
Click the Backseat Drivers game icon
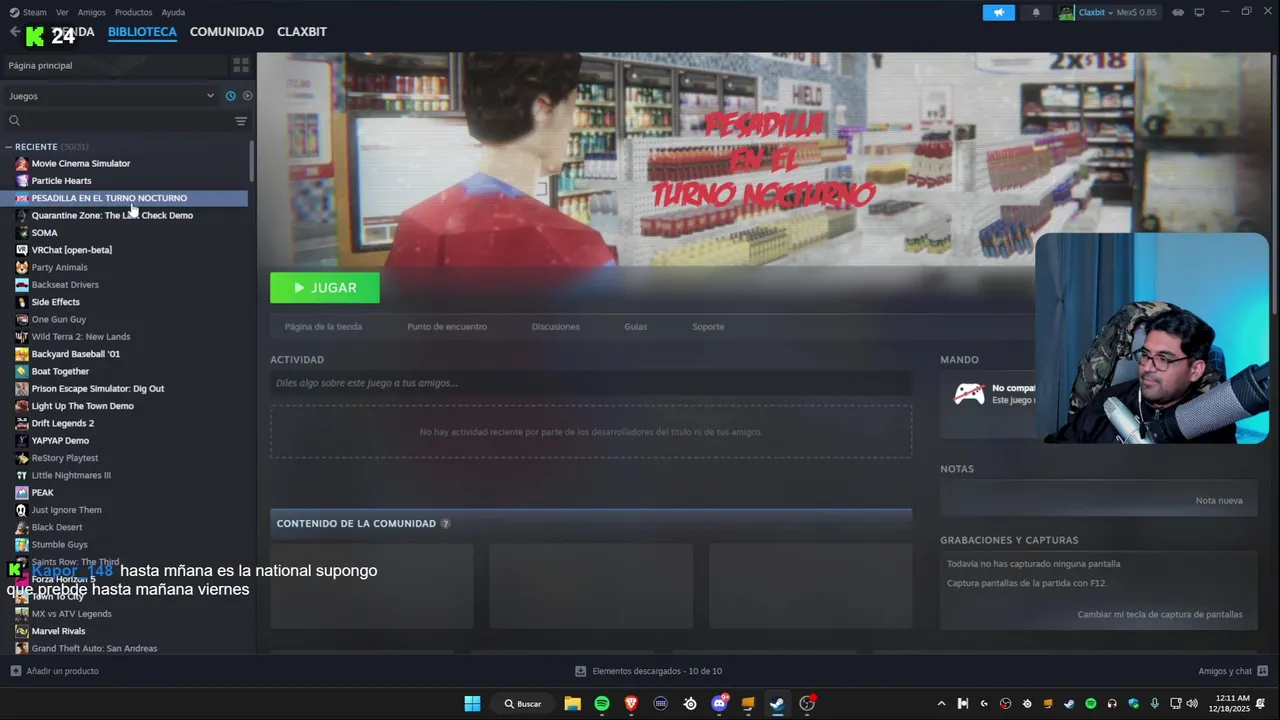click(x=21, y=285)
